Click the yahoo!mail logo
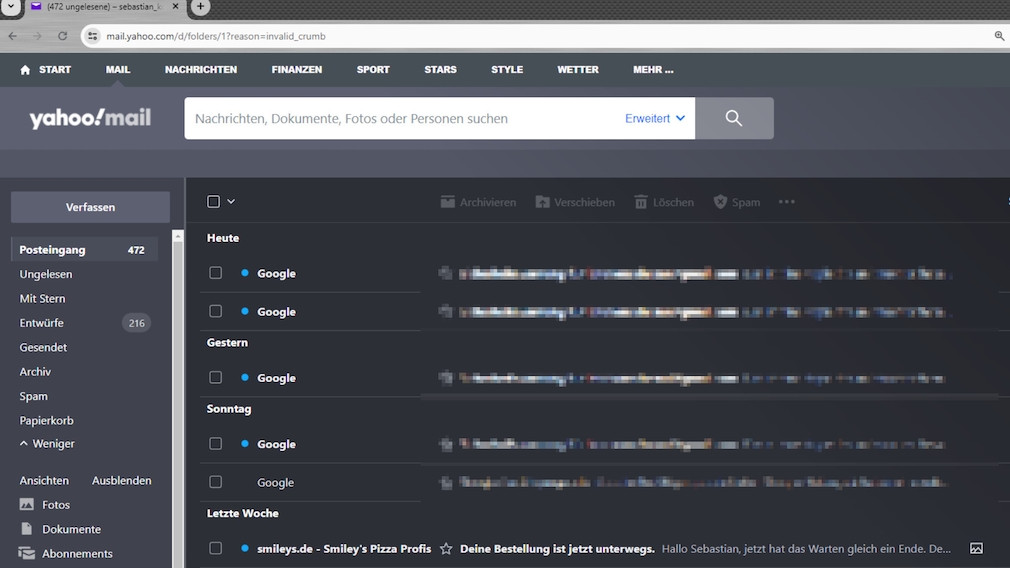 [90, 118]
